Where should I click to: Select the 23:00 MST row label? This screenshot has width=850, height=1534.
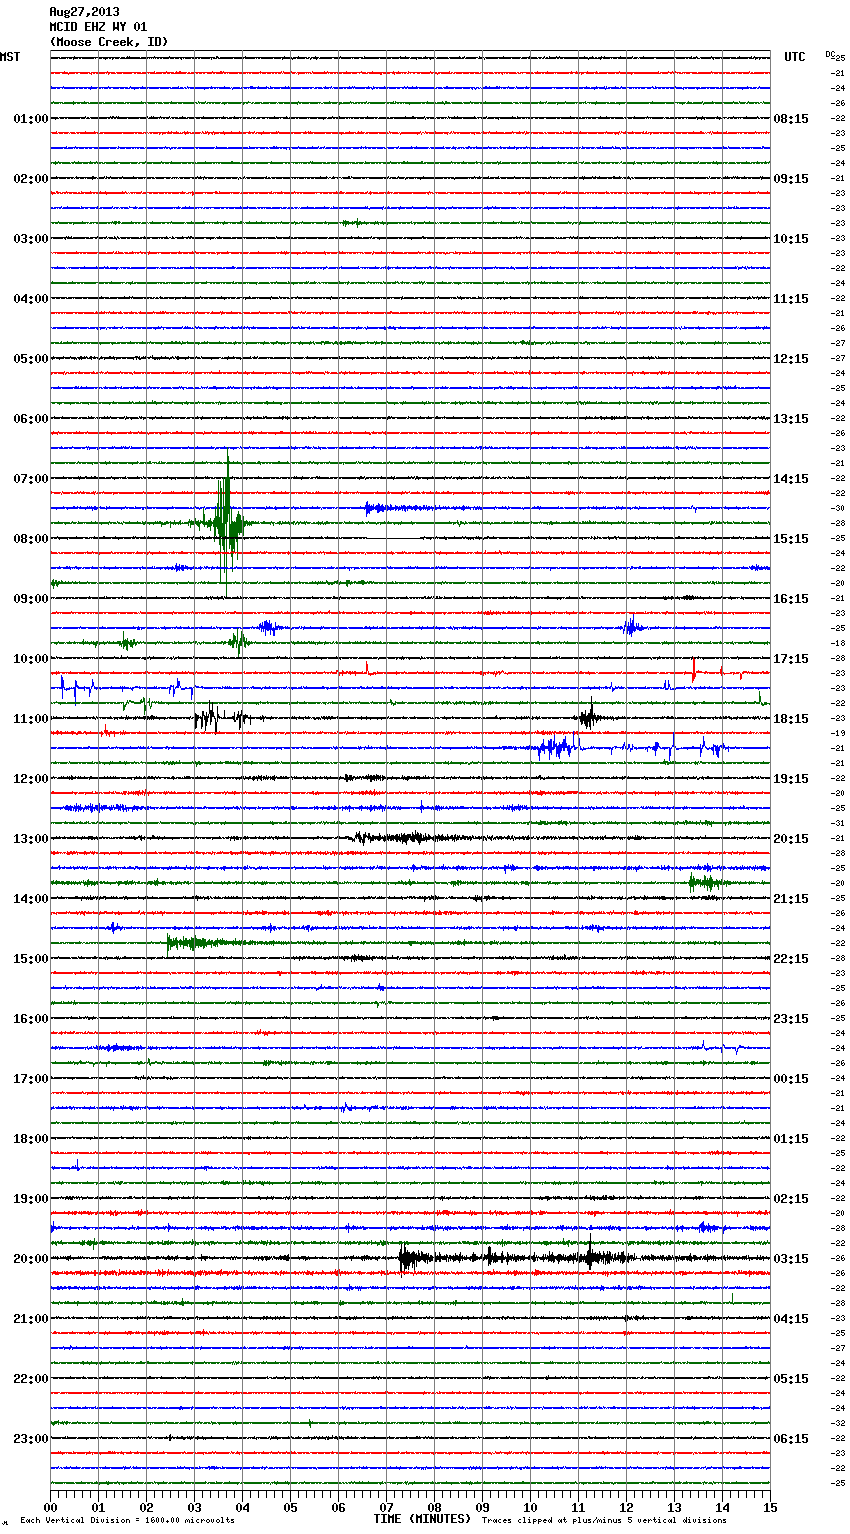pyautogui.click(x=30, y=1438)
